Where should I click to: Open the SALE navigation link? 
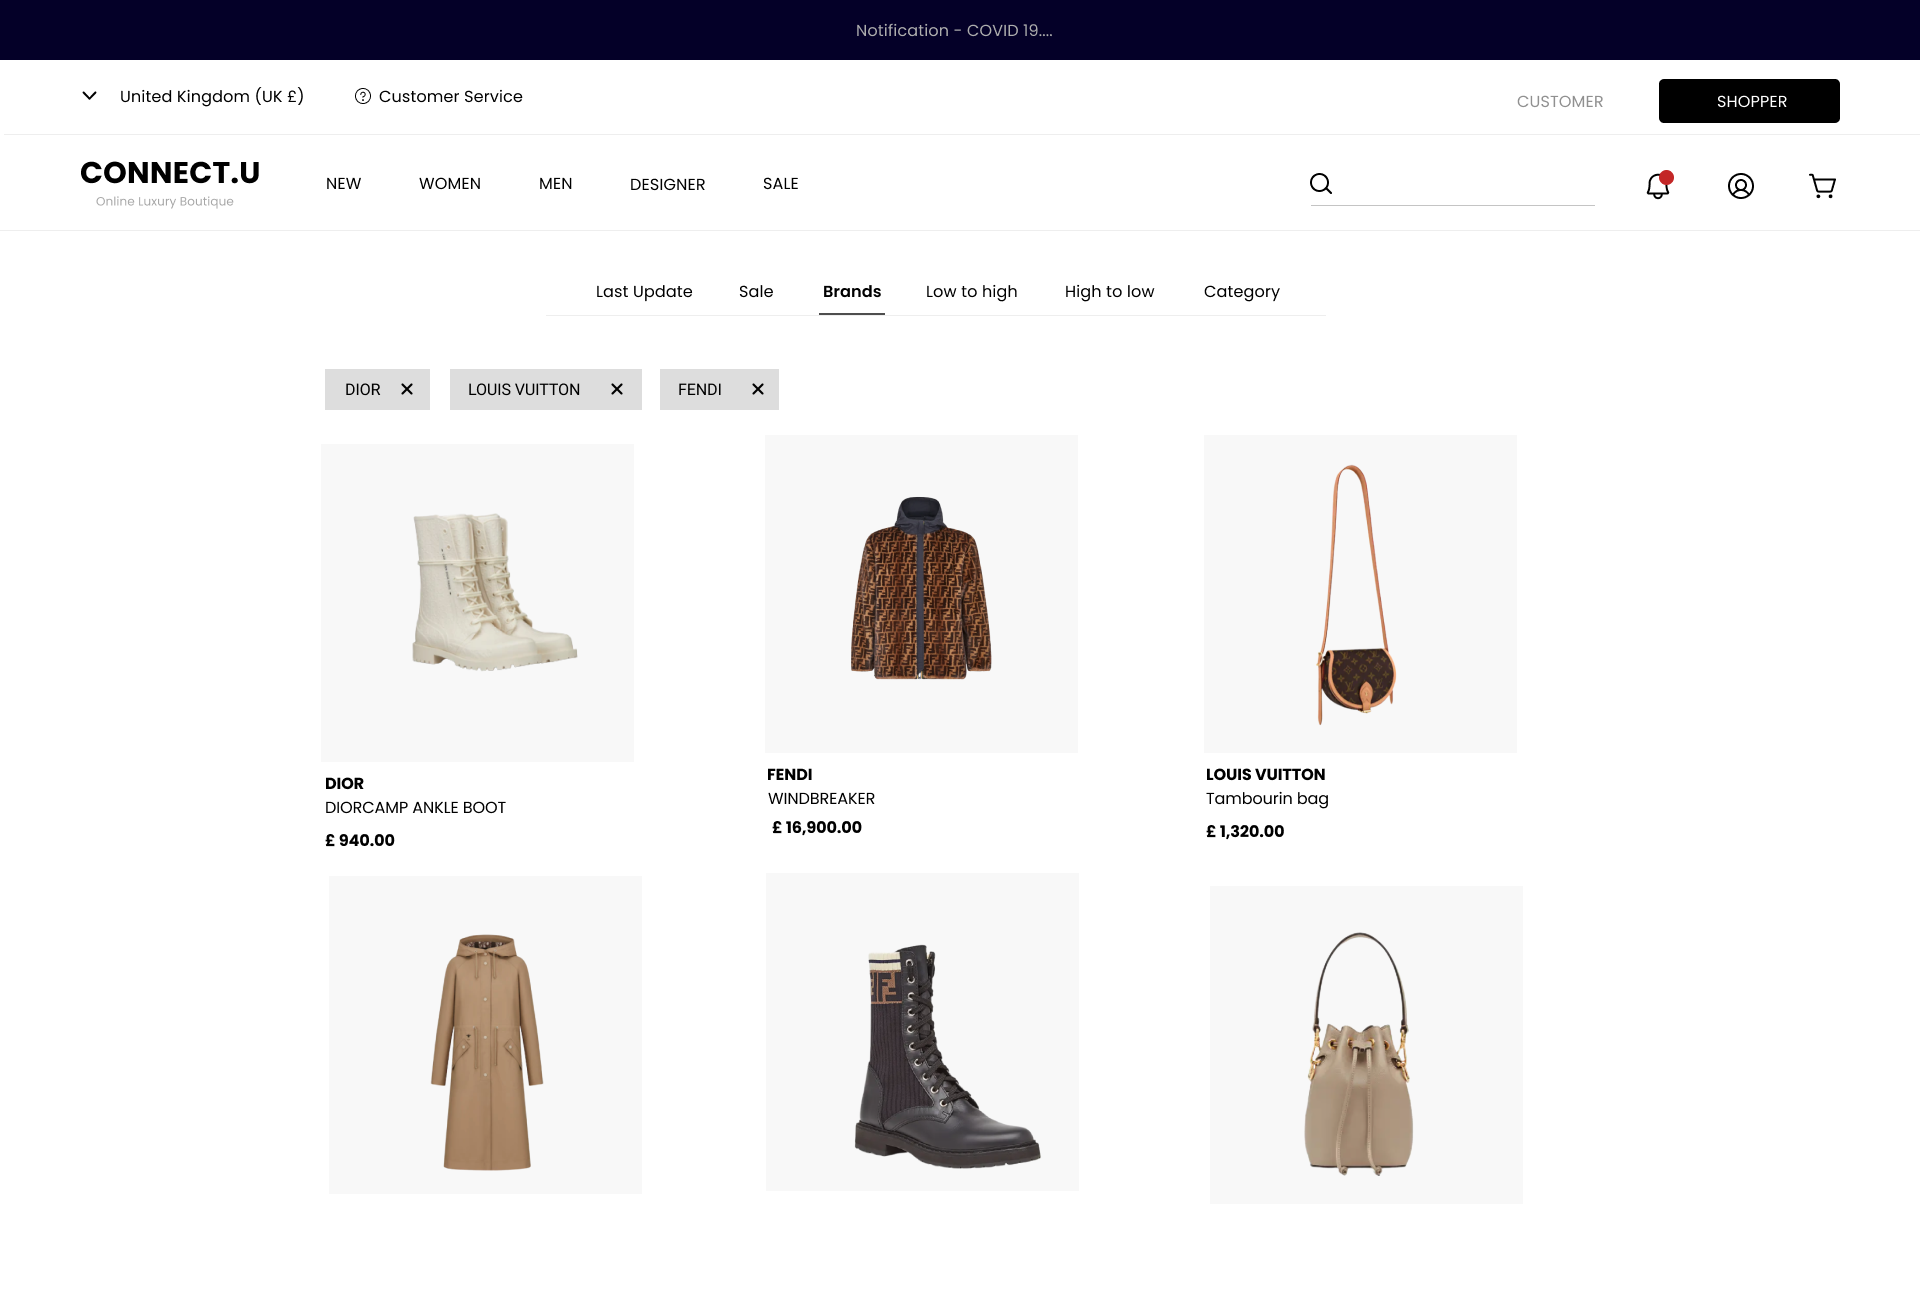coord(780,184)
